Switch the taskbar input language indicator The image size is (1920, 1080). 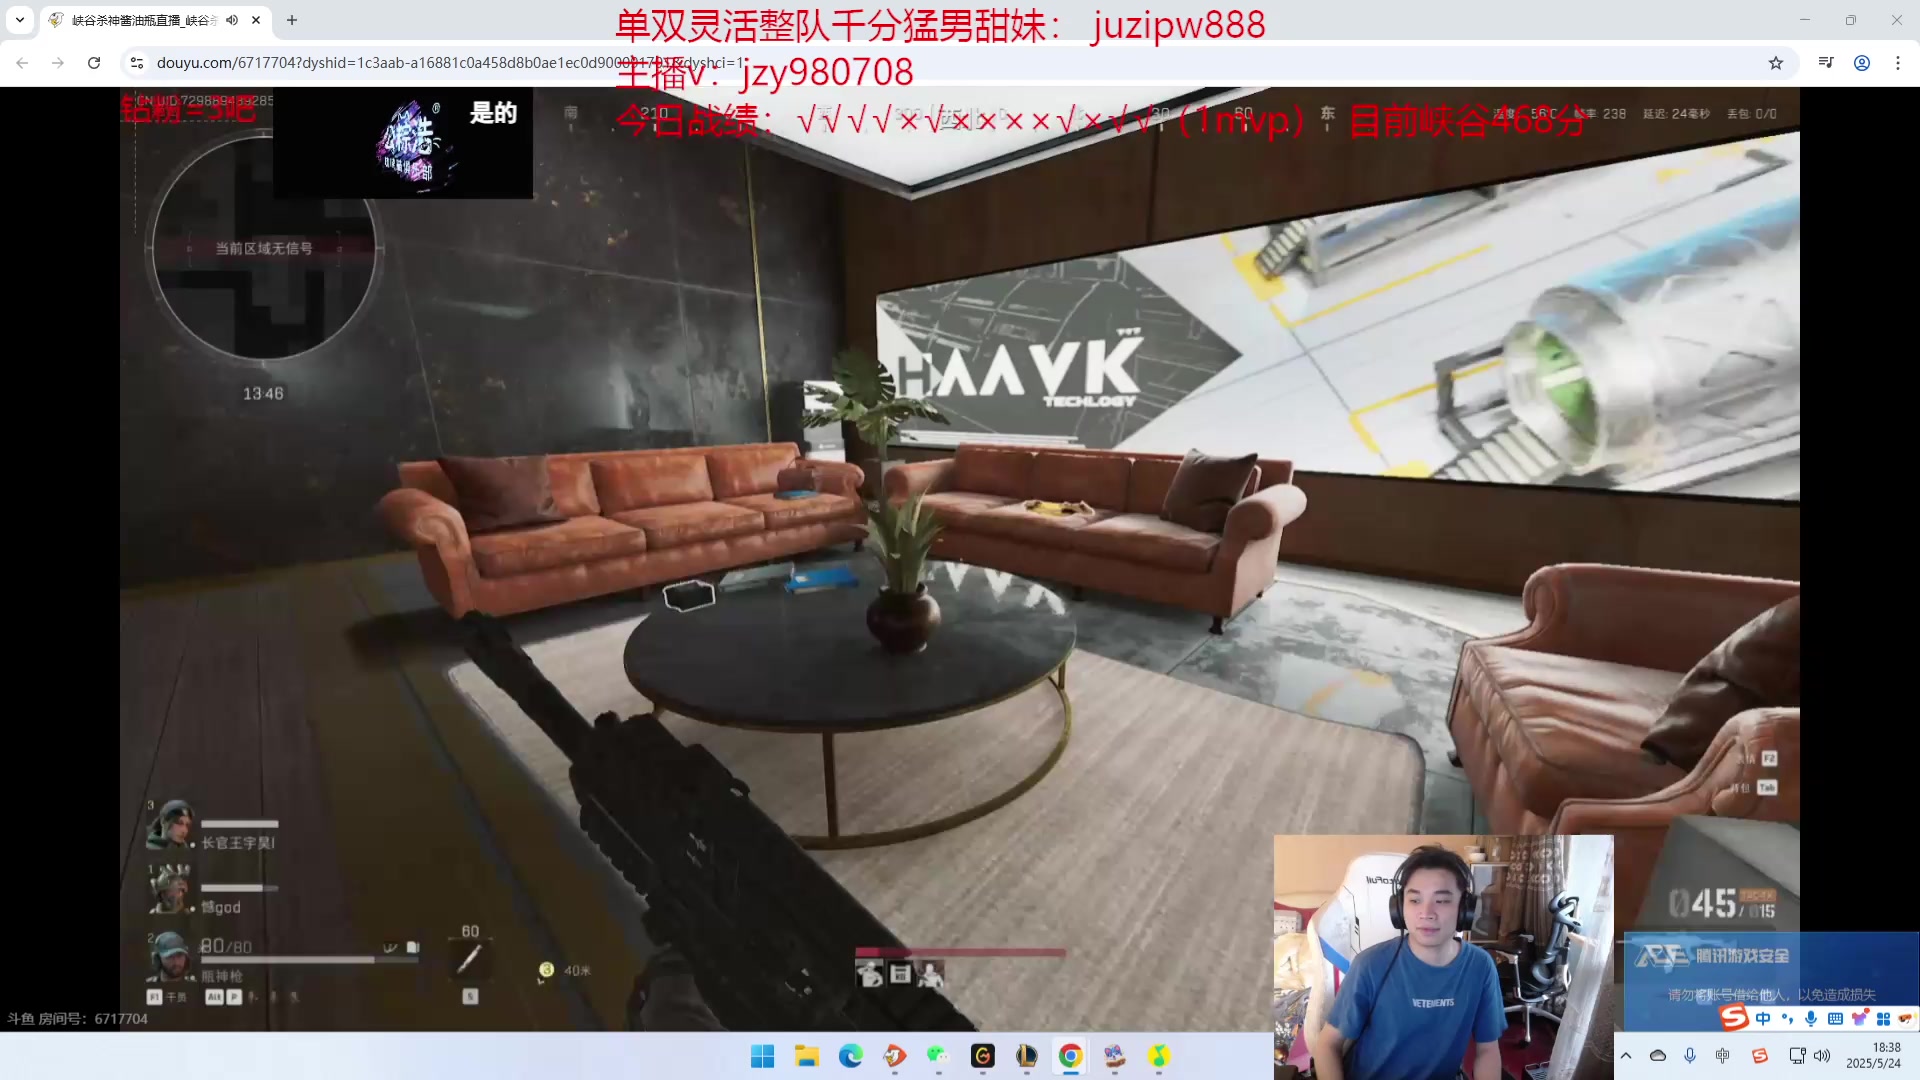pos(1723,1056)
